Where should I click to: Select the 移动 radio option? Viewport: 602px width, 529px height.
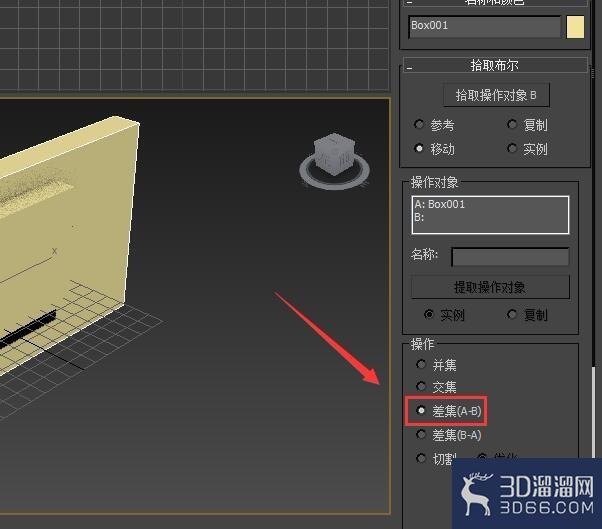pyautogui.click(x=435, y=149)
